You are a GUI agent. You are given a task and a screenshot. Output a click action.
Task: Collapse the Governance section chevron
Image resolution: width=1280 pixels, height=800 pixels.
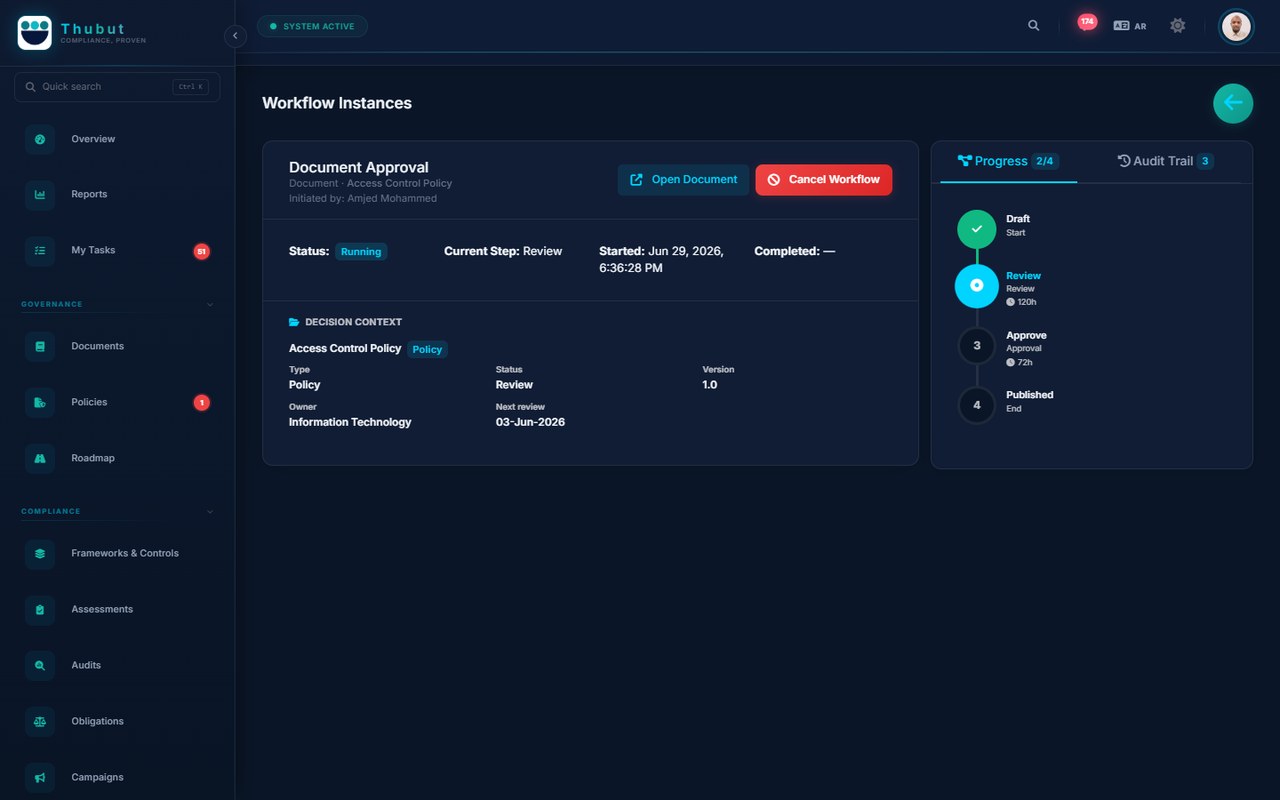pos(210,304)
